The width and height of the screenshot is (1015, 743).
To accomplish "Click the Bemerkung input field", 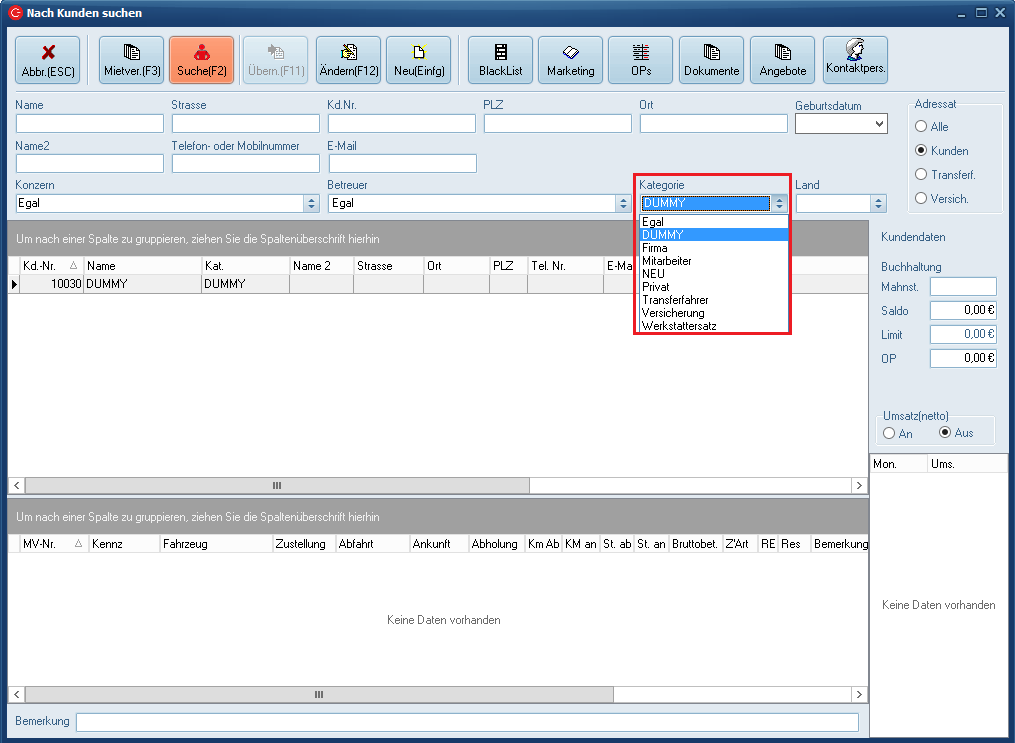I will [x=467, y=722].
